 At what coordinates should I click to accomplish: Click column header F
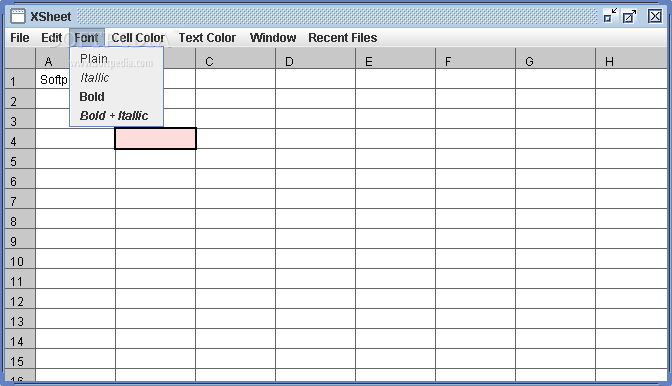point(475,58)
